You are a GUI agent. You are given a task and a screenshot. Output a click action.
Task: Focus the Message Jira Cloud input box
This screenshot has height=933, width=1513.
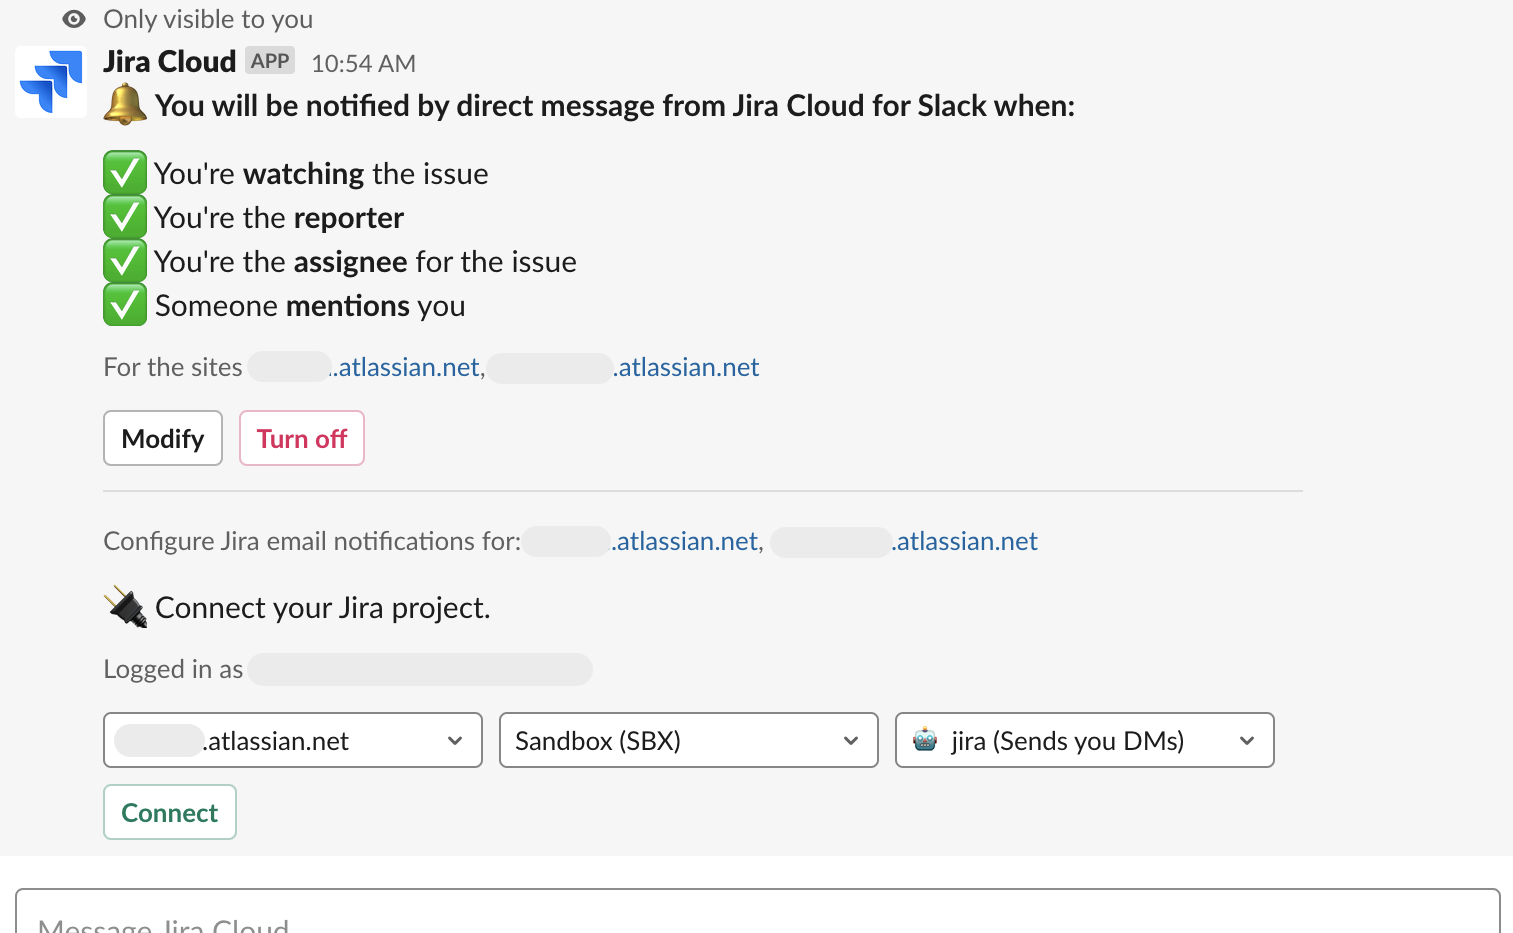click(x=757, y=917)
